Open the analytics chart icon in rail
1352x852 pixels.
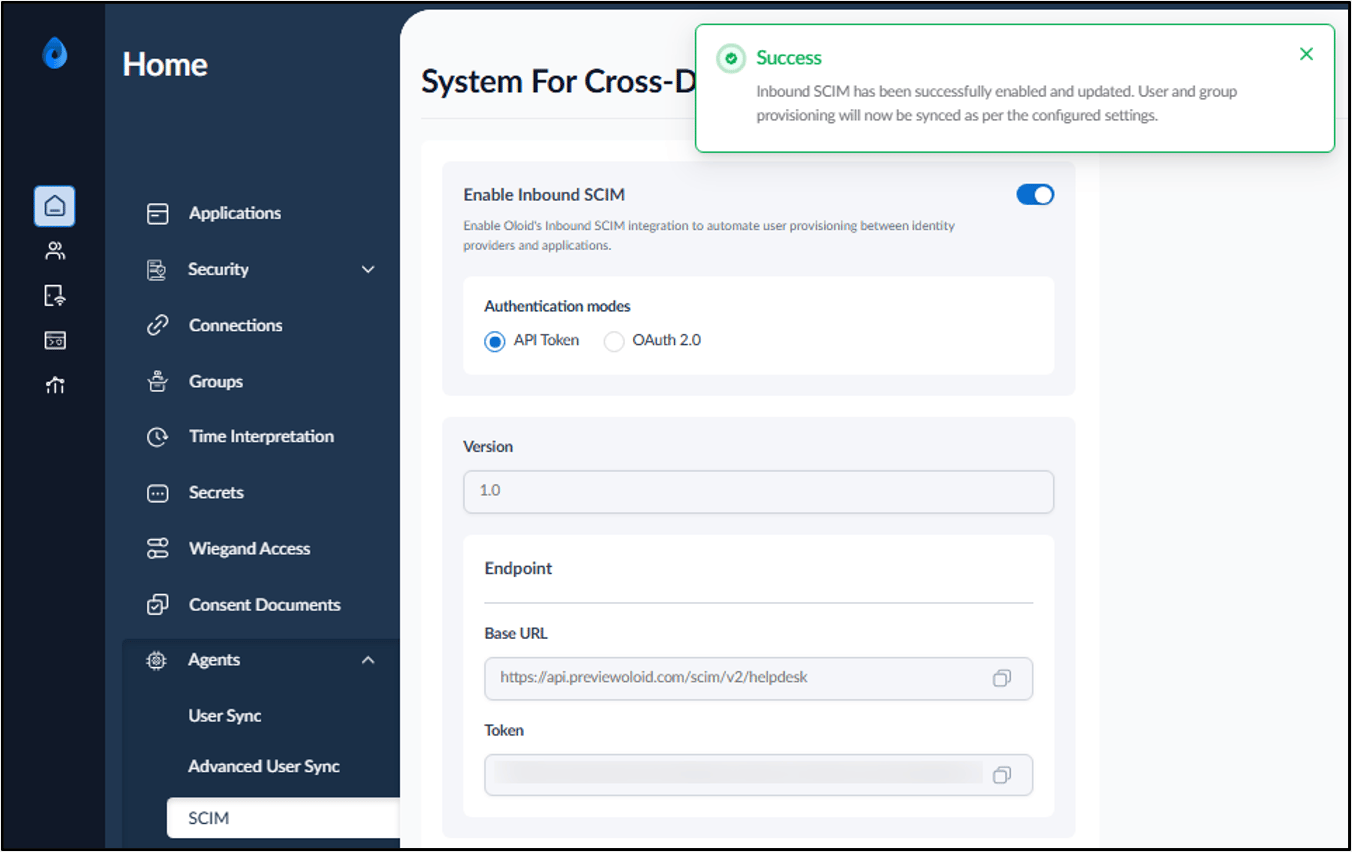[x=55, y=385]
